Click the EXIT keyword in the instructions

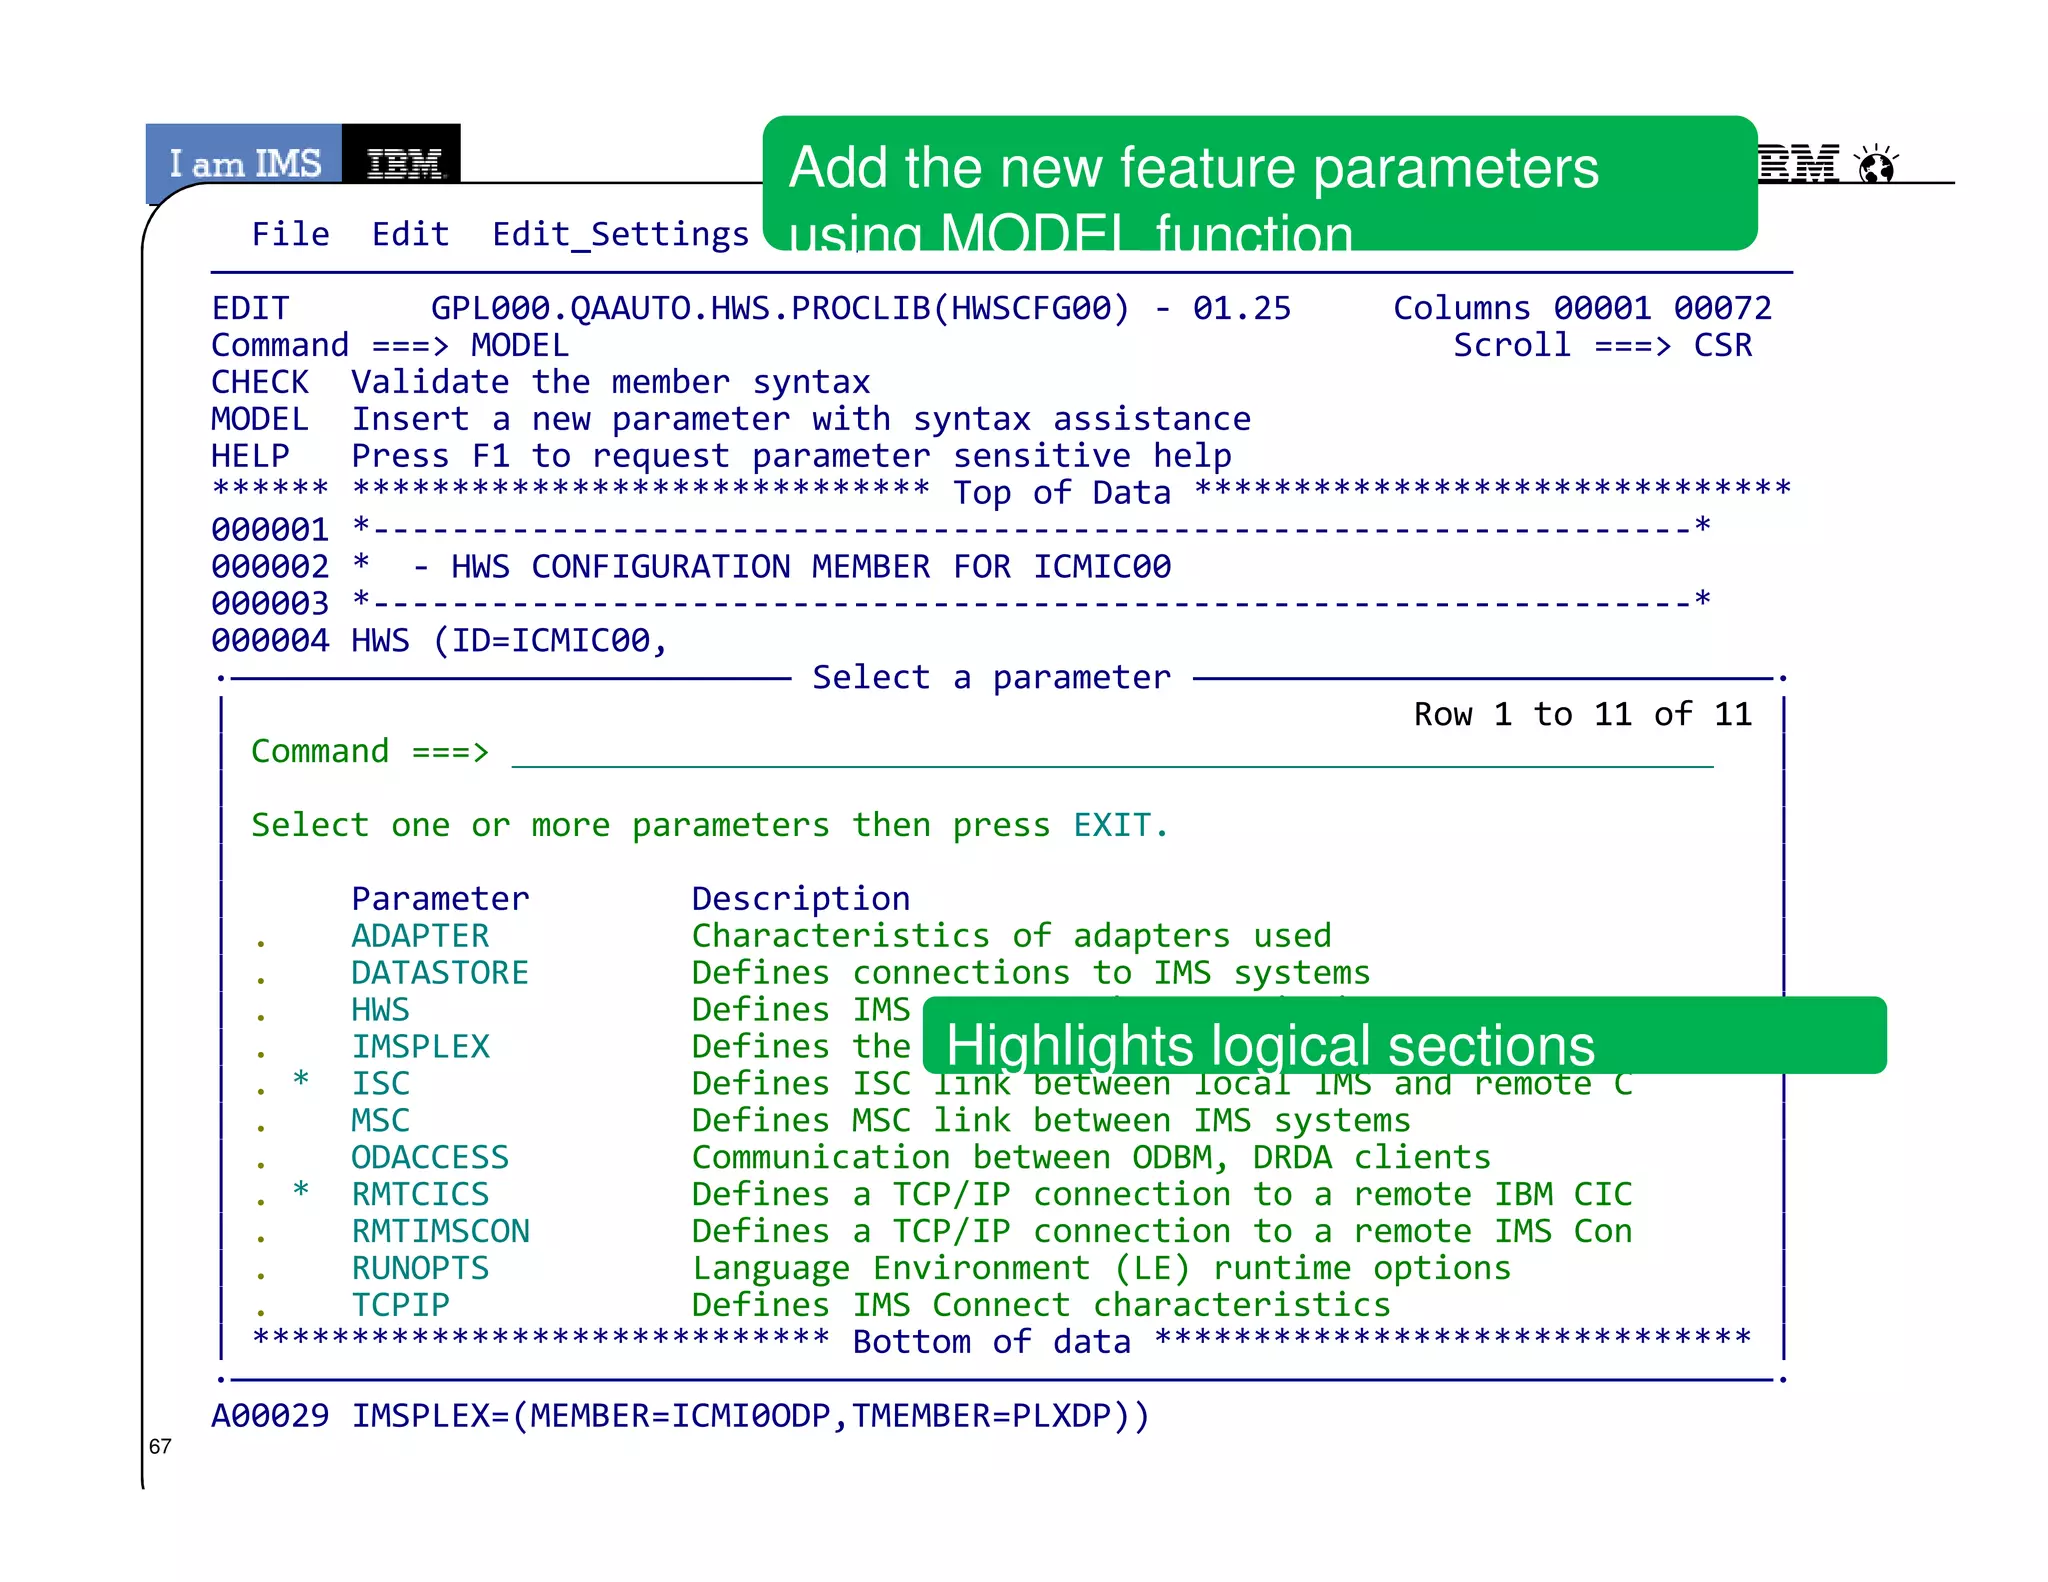(x=1111, y=825)
